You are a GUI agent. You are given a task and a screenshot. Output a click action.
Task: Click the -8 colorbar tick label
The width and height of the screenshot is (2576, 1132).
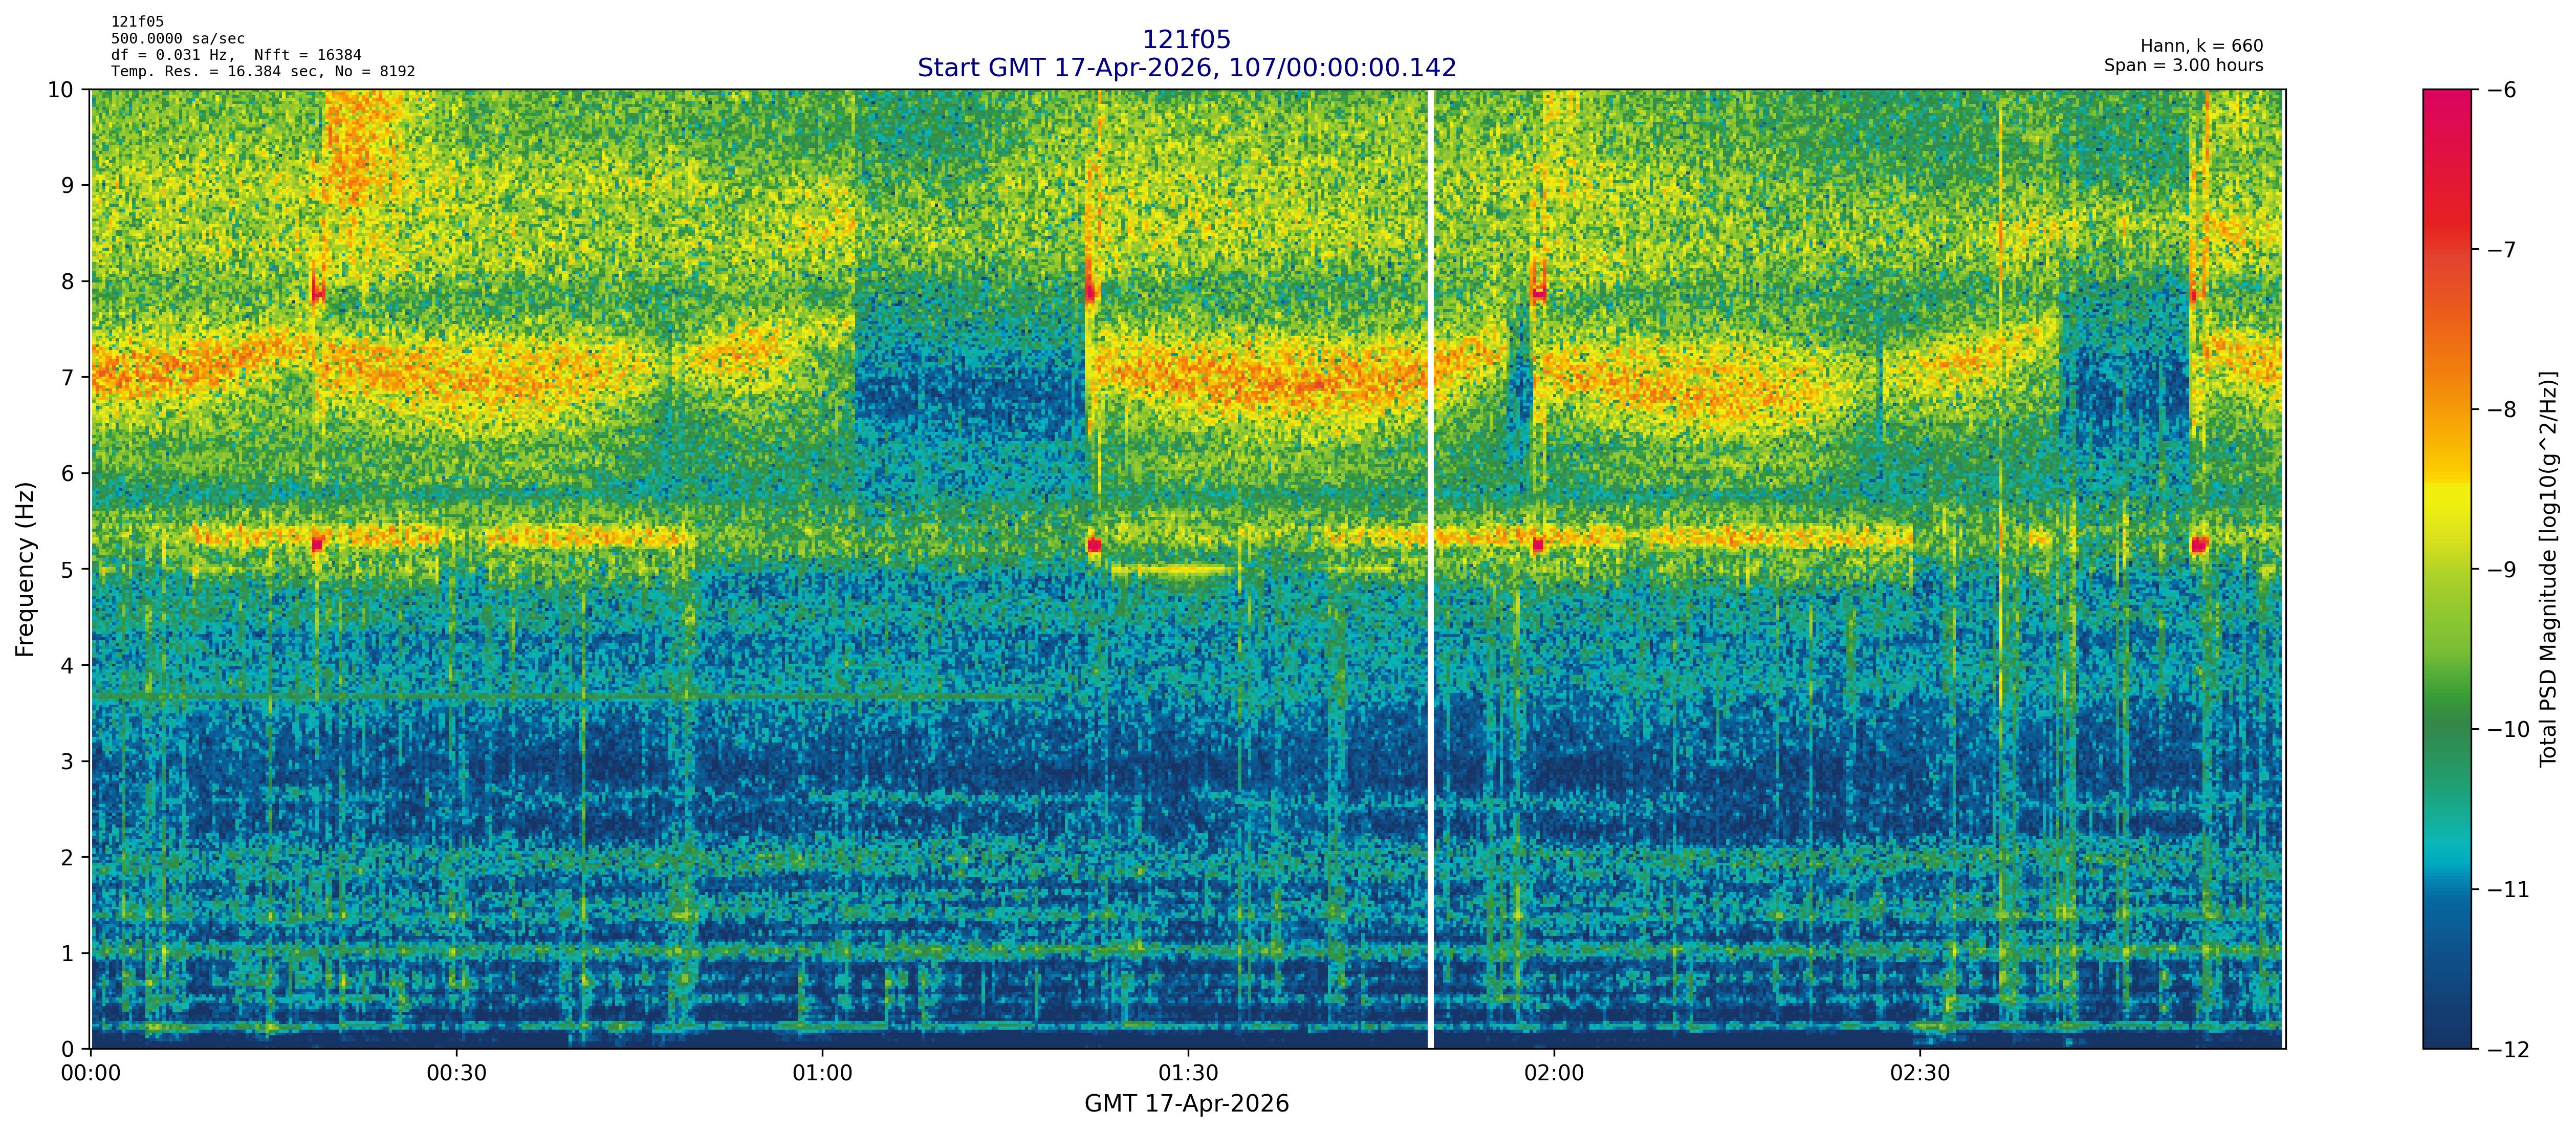click(2501, 410)
